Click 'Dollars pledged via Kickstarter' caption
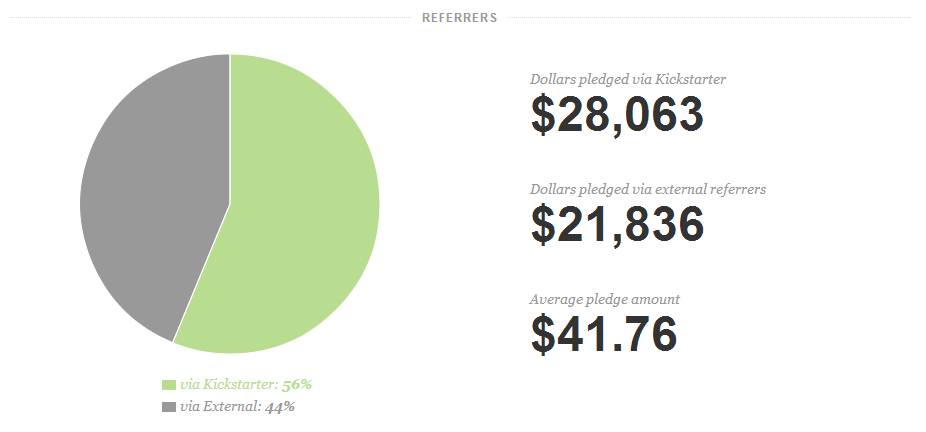The image size is (926, 432). coord(628,79)
